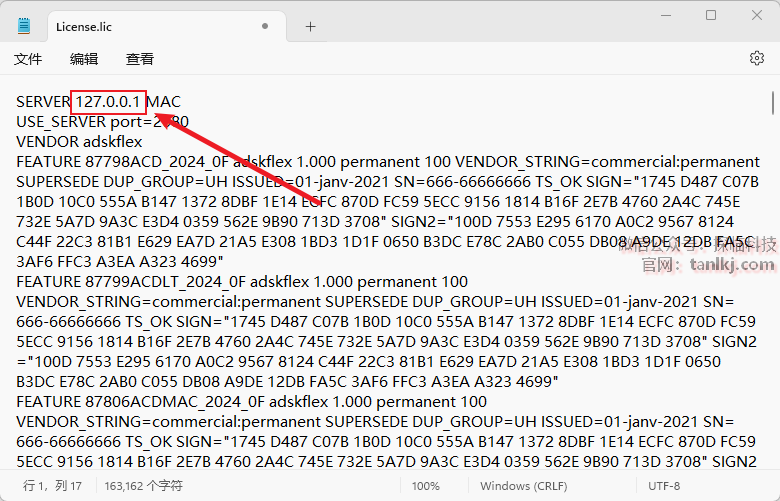
Task: Click the word SERVER on first line
Action: pyautogui.click(x=43, y=102)
